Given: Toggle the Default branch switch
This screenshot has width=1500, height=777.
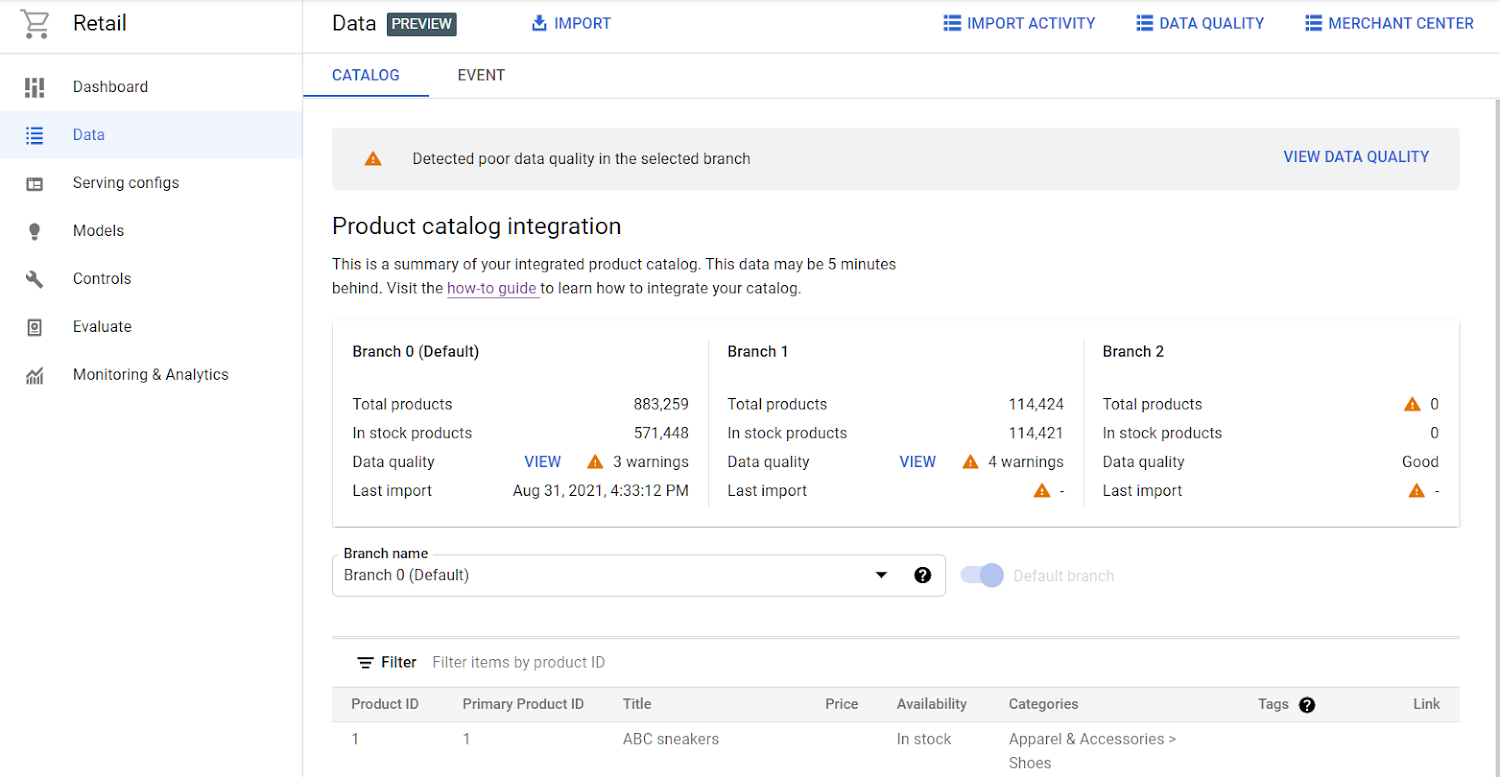Looking at the screenshot, I should (982, 575).
